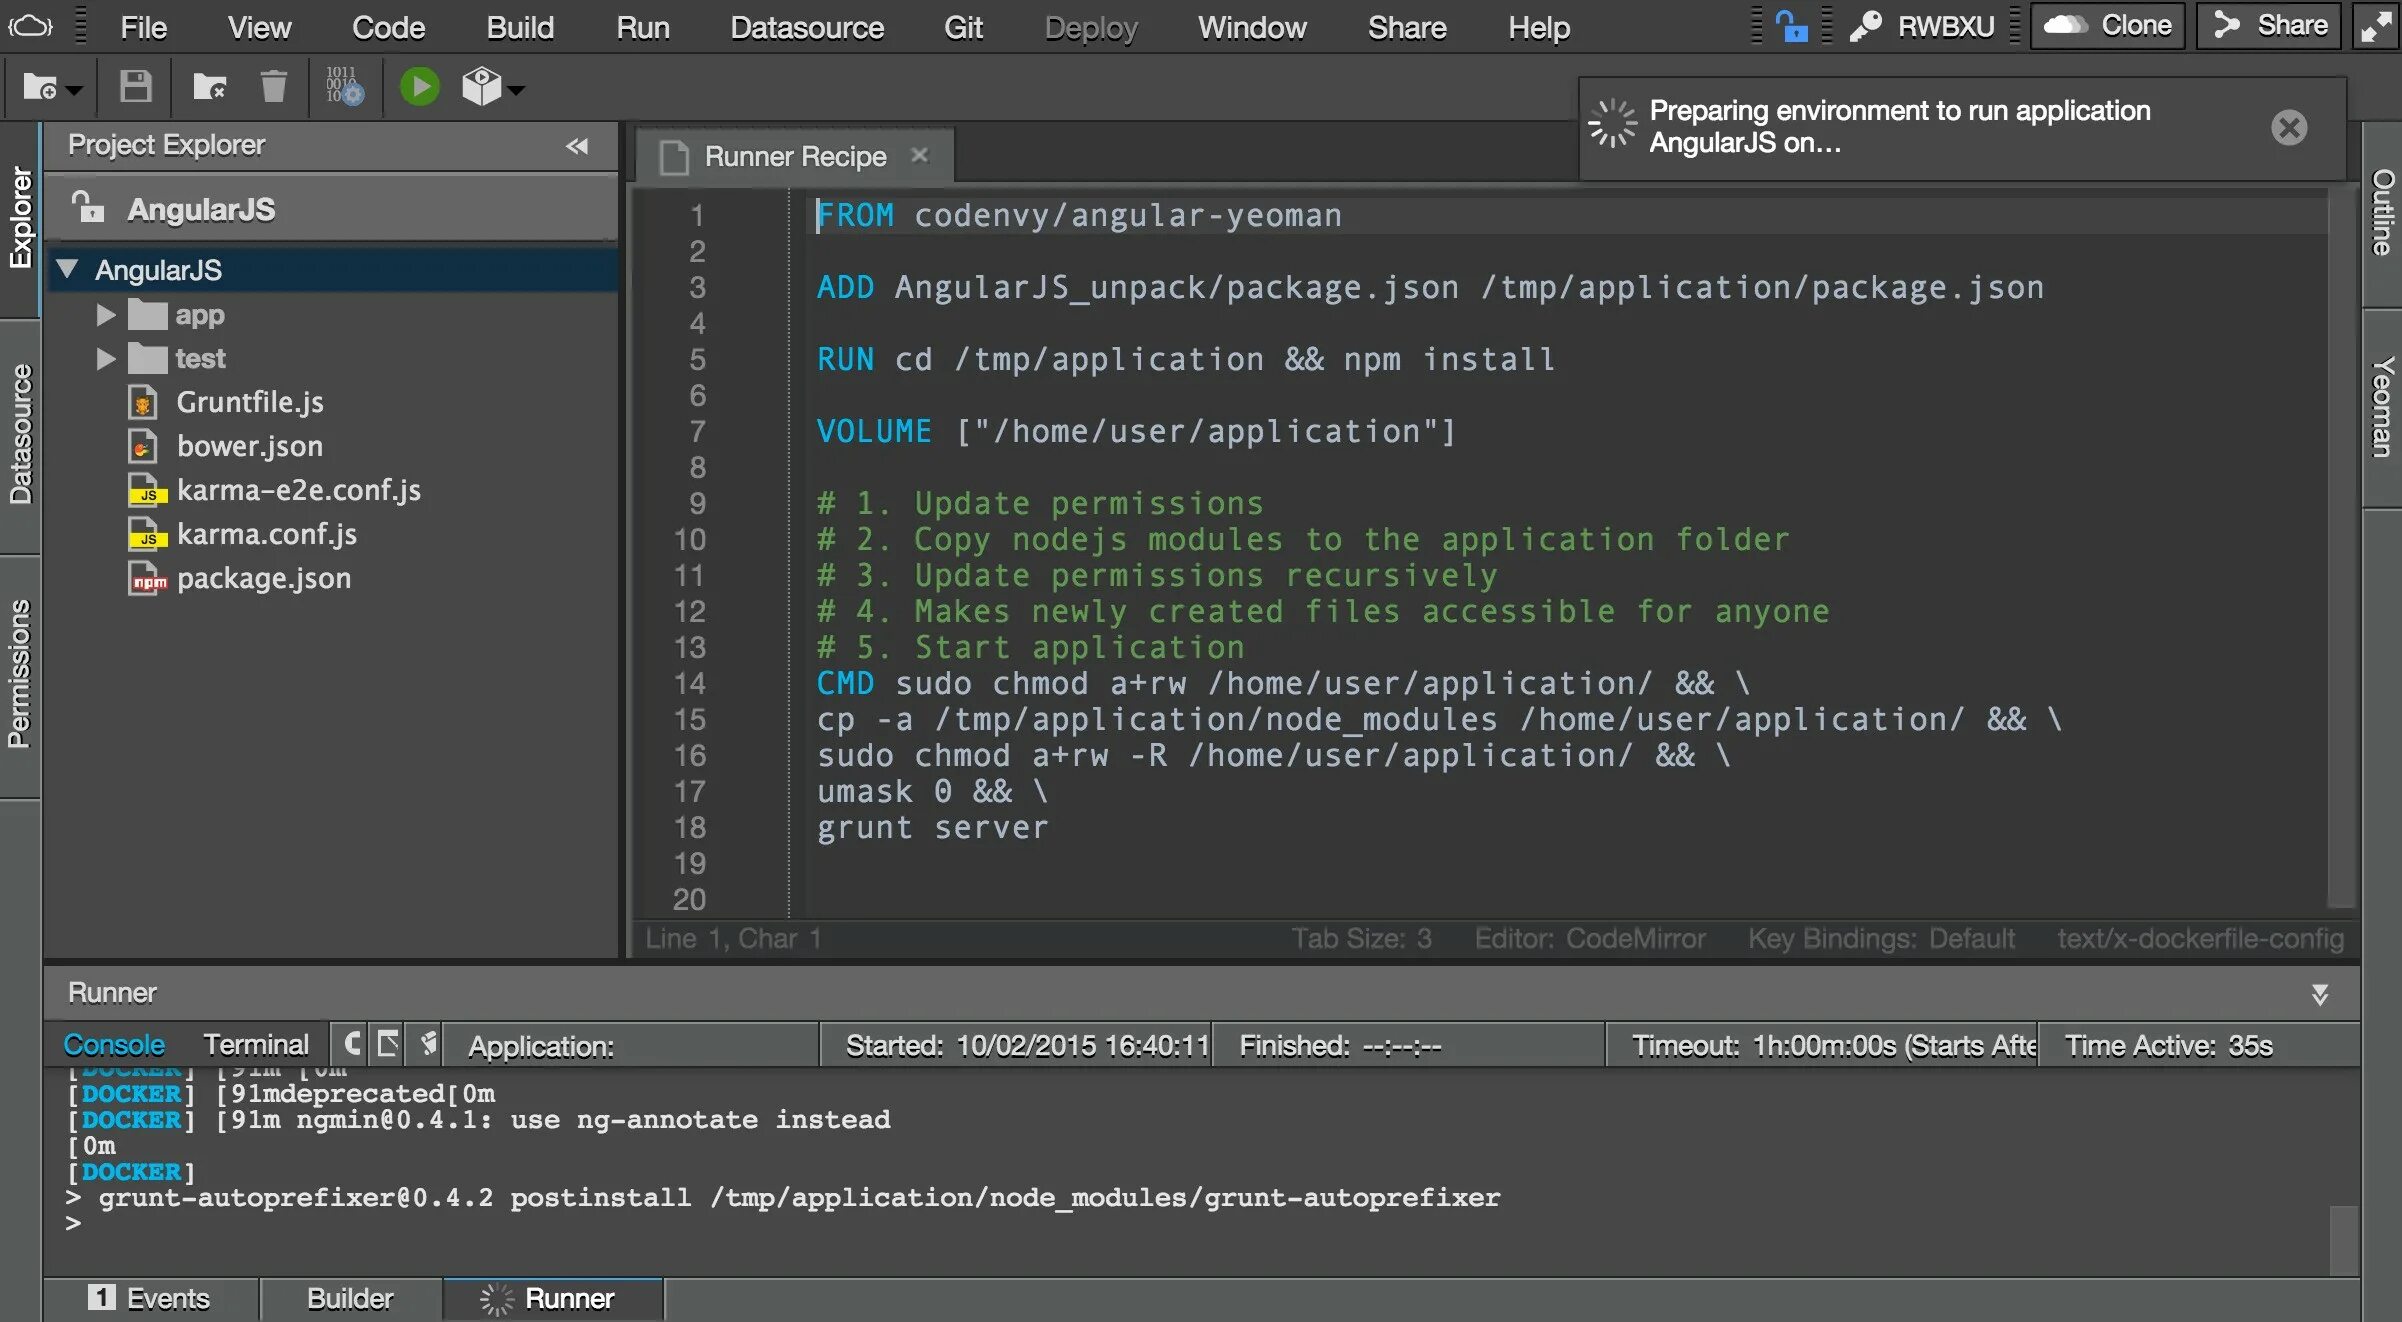Click the Save file toolbar icon

point(135,87)
